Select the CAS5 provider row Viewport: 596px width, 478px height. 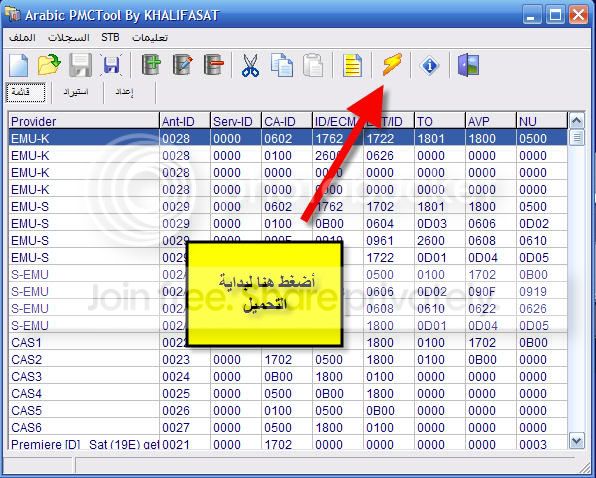(288, 411)
